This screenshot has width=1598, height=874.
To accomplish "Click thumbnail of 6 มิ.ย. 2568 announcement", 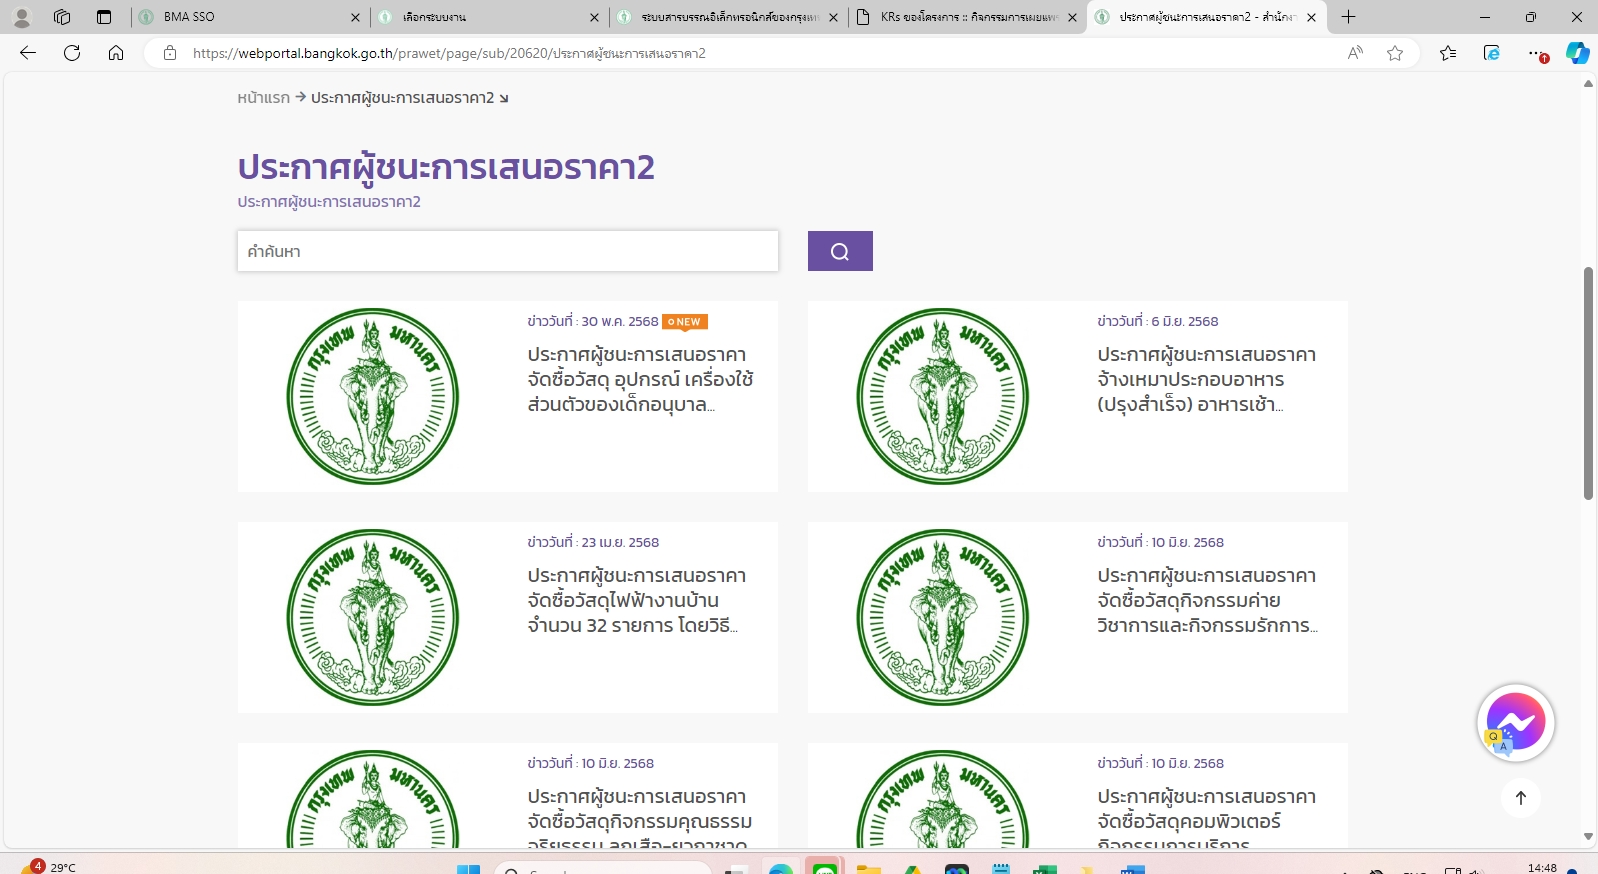I will (943, 396).
